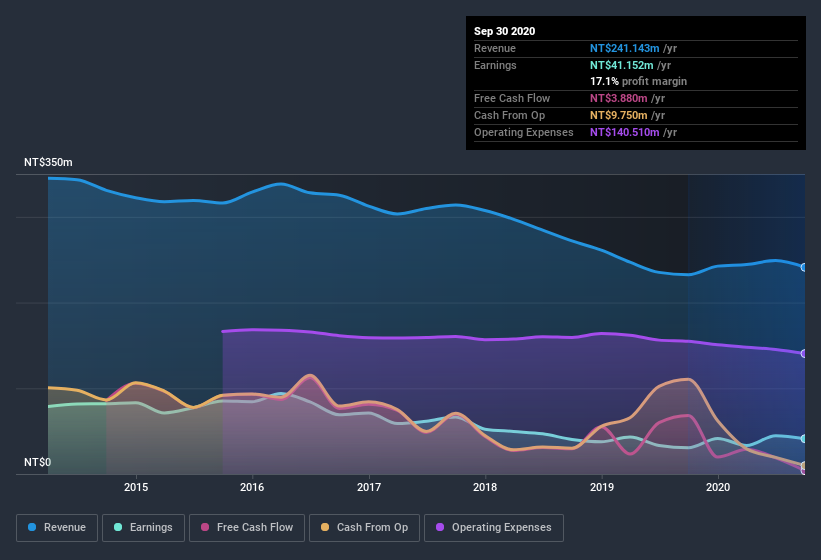
Task: Click the Sep 30 2020 tooltip date
Action: pyautogui.click(x=504, y=31)
